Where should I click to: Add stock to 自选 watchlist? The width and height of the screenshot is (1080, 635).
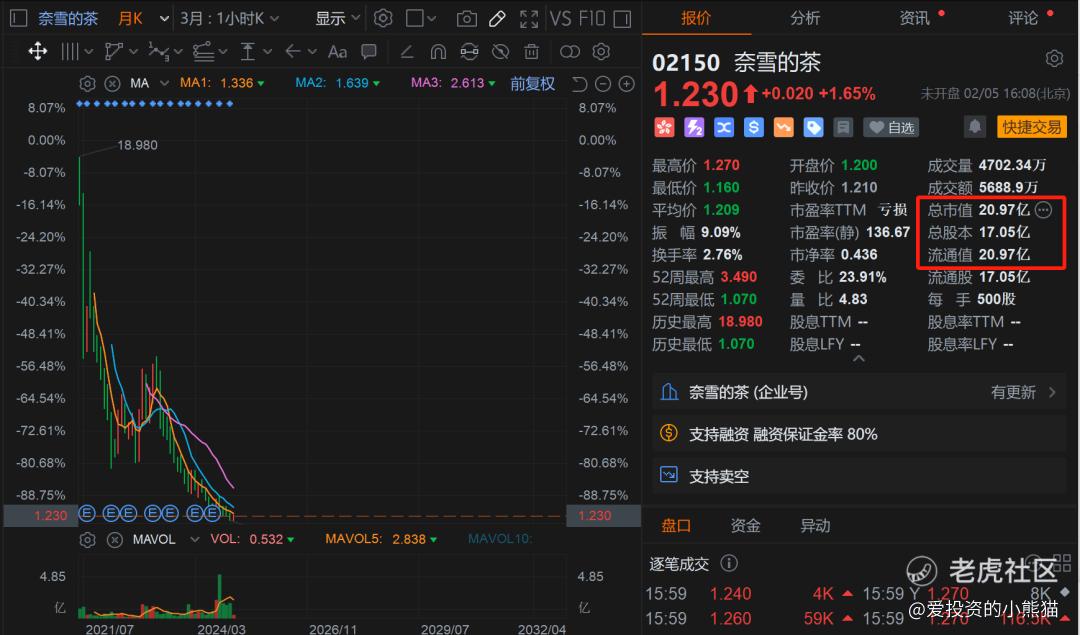(892, 127)
